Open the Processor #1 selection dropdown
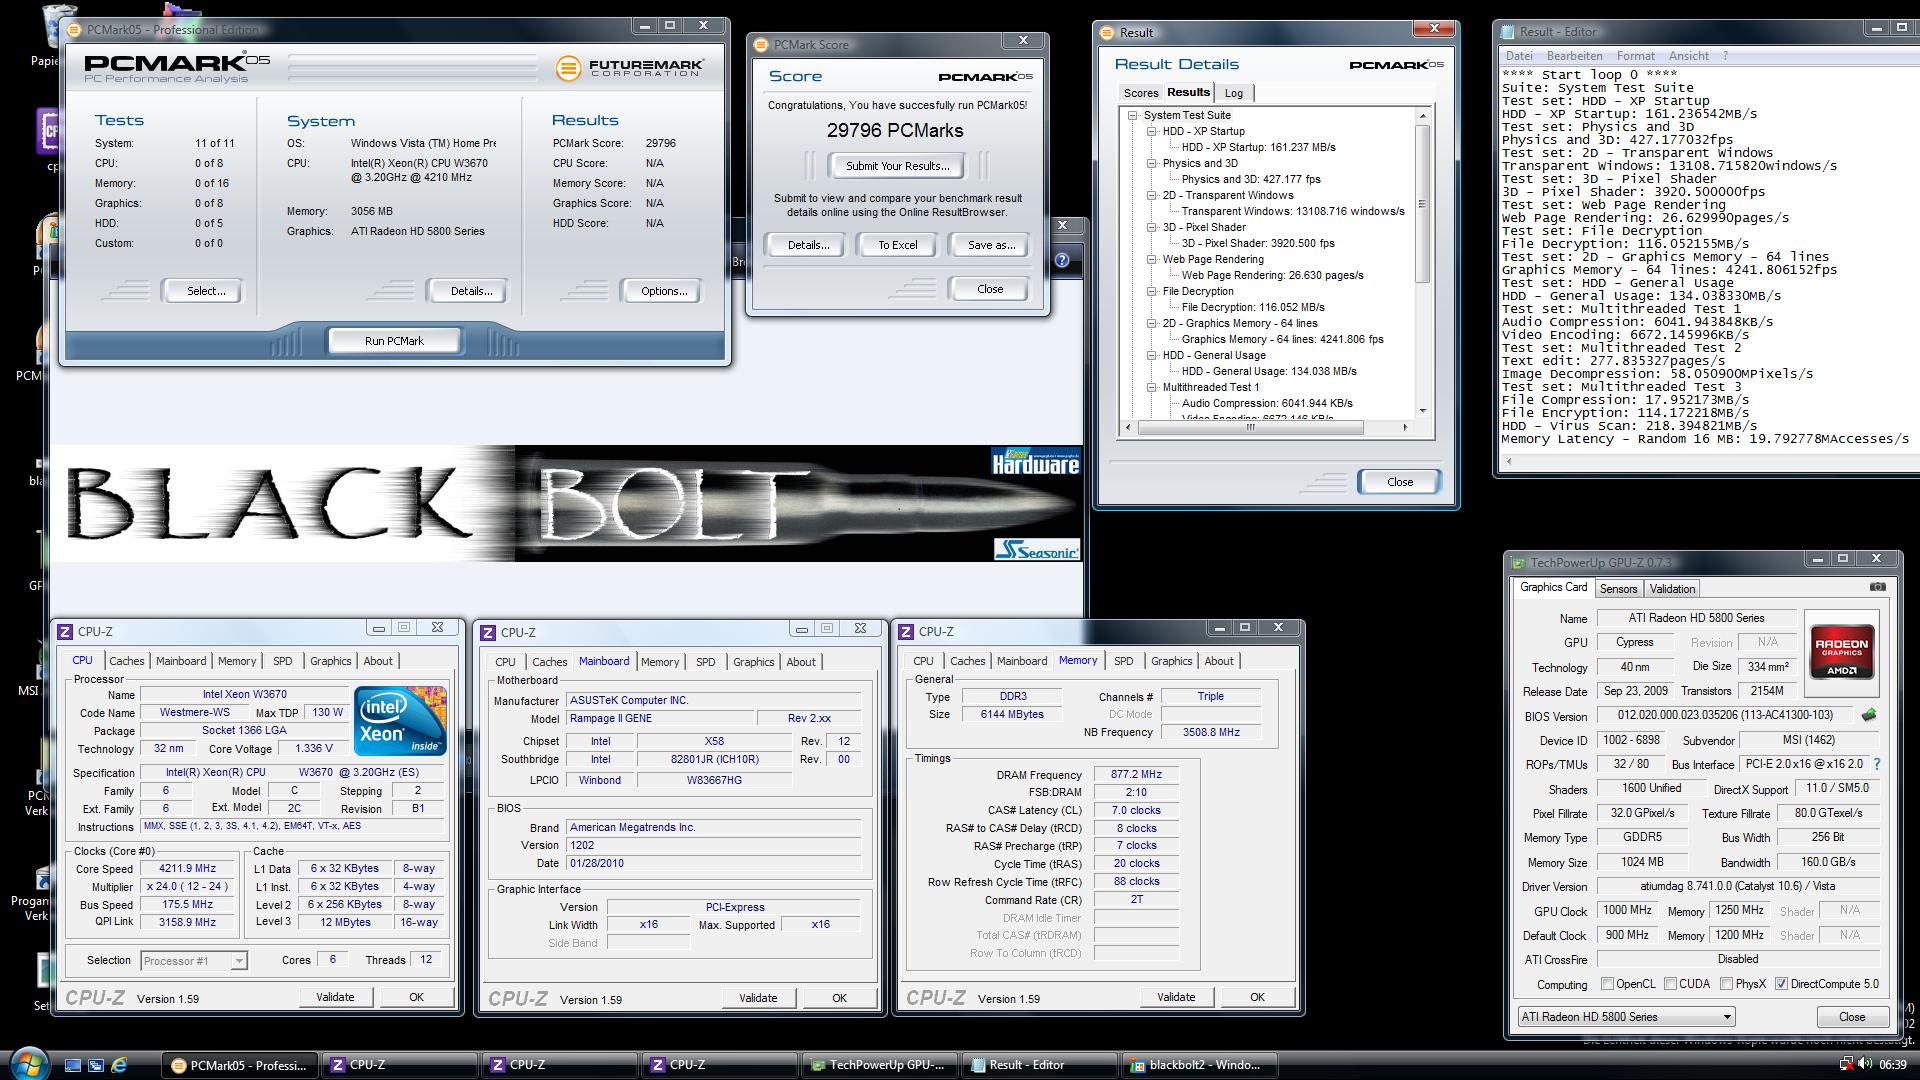 (194, 961)
